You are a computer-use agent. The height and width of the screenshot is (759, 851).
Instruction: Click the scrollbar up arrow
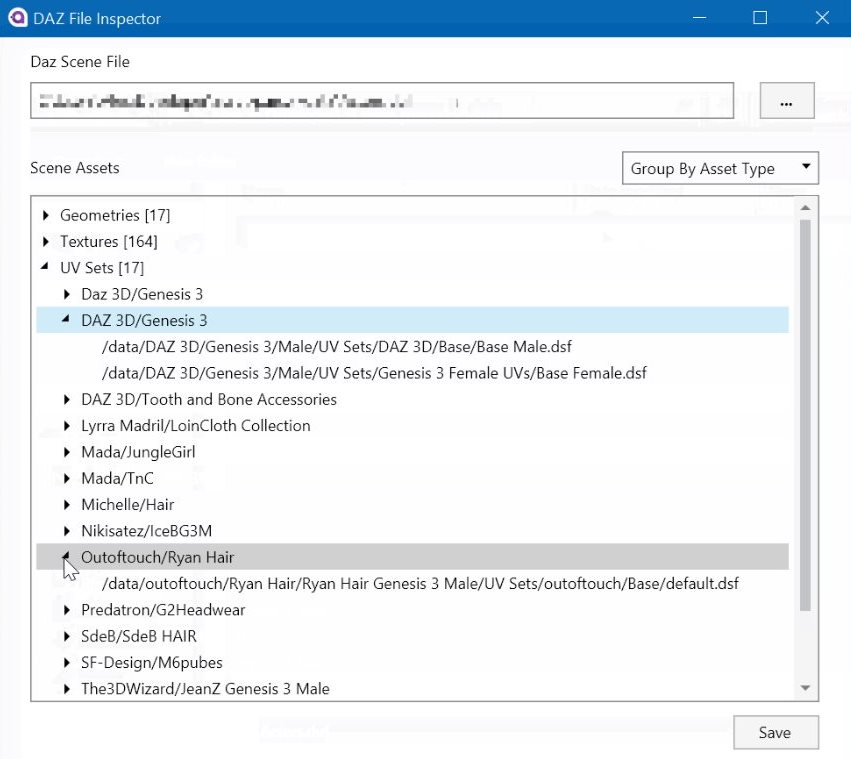[805, 208]
